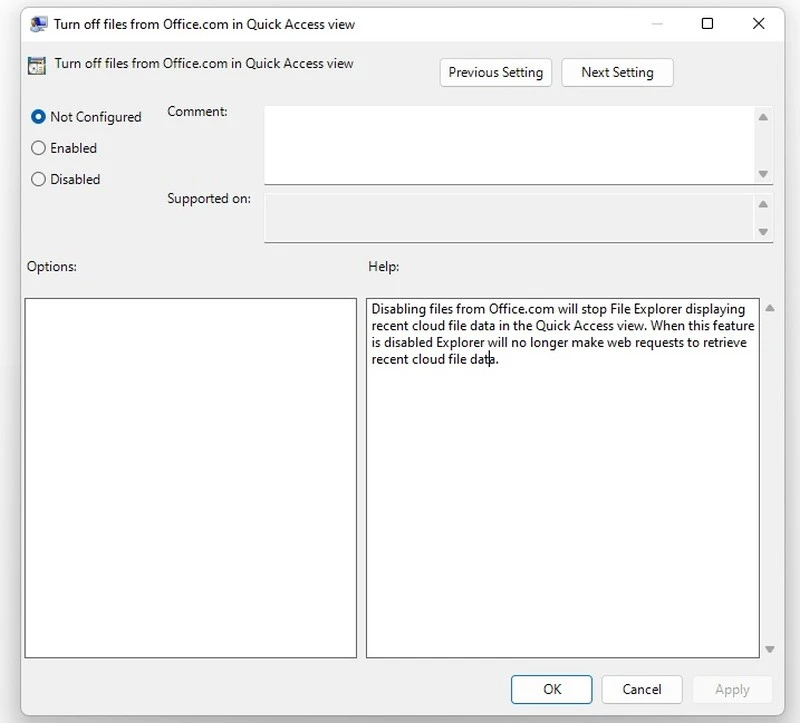Image resolution: width=800 pixels, height=723 pixels.
Task: Click the setting icon beside the policy name
Action: tap(36, 63)
